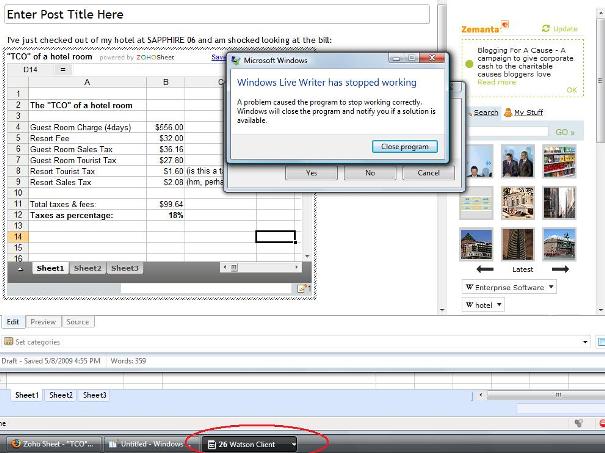Click row 12 header in embedded sheet
Screen dimensions: 605x453
click(x=18, y=215)
